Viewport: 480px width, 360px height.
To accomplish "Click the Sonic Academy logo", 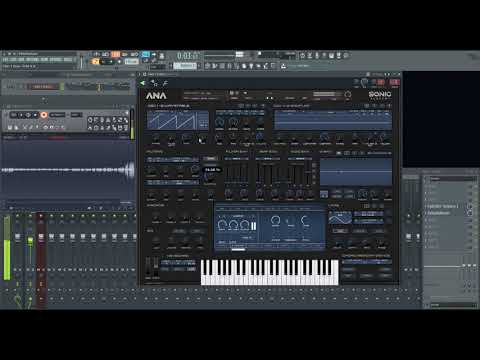I will pos(380,95).
